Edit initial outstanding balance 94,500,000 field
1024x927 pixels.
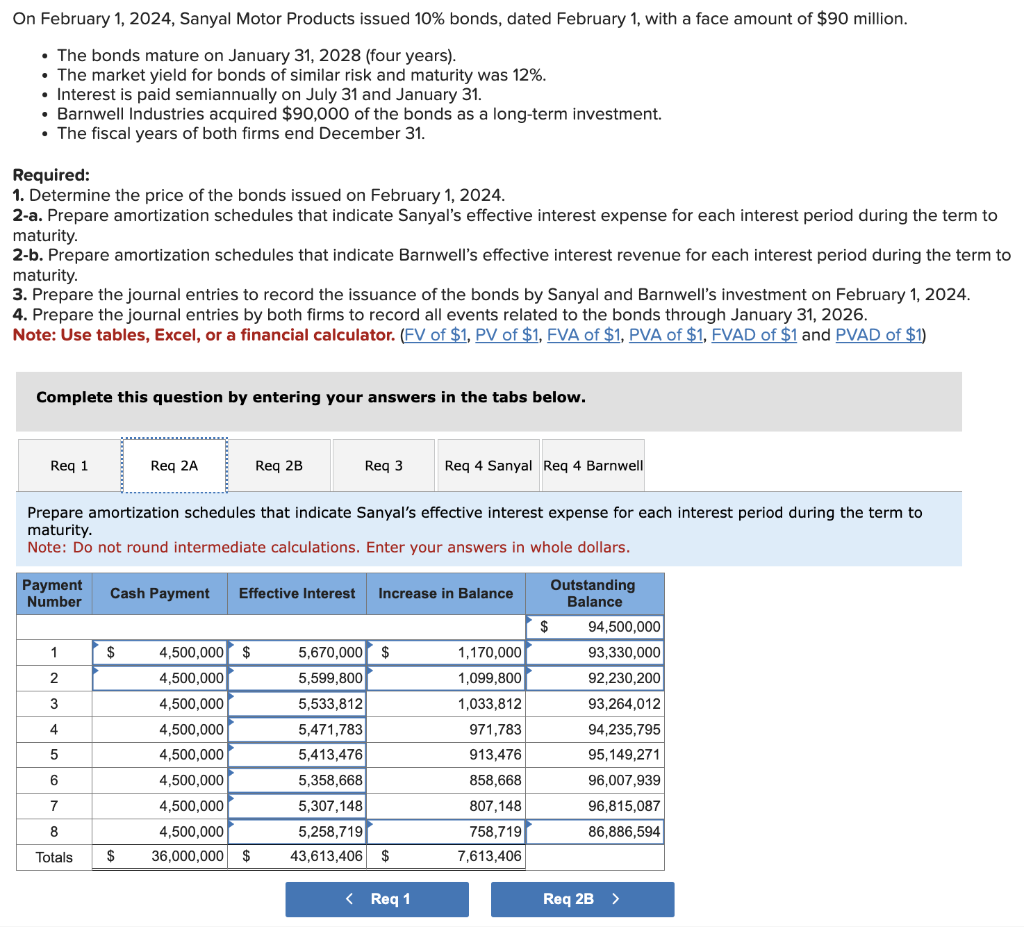click(595, 627)
